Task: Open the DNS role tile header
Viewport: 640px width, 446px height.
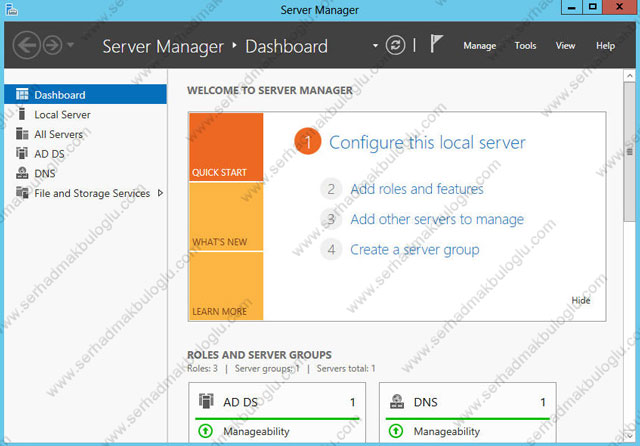Action: tap(468, 402)
